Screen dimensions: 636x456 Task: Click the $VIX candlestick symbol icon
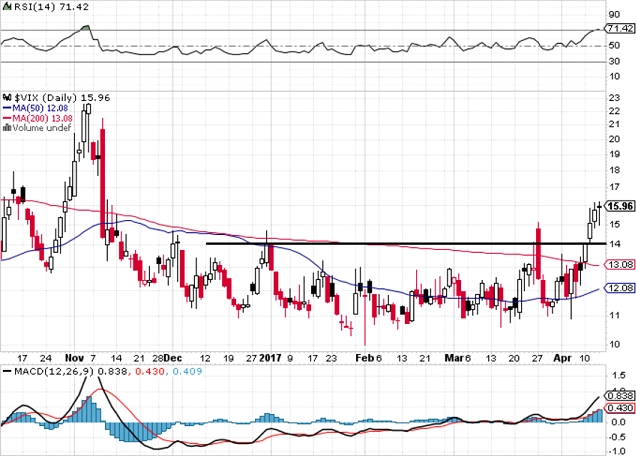click(x=8, y=98)
